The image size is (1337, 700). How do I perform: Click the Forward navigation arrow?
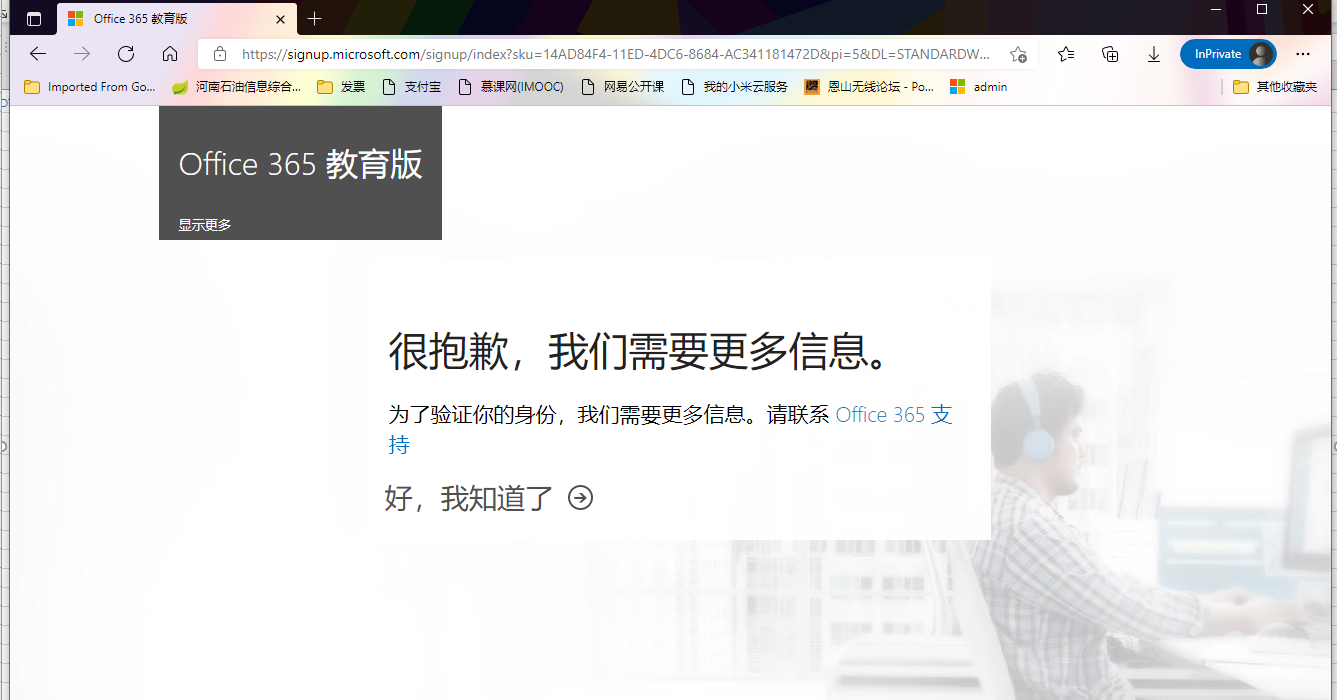pos(82,54)
